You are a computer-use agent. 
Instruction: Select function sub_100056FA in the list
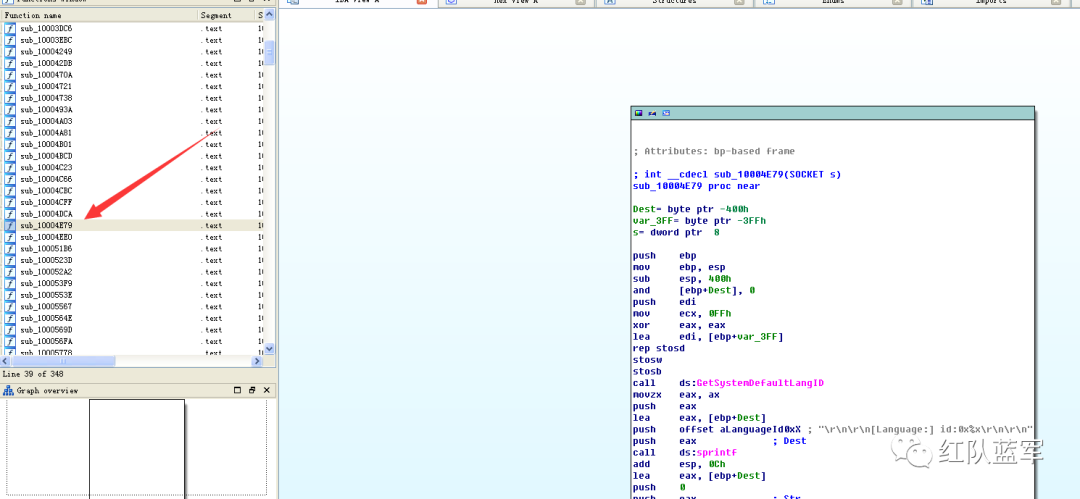click(132, 341)
